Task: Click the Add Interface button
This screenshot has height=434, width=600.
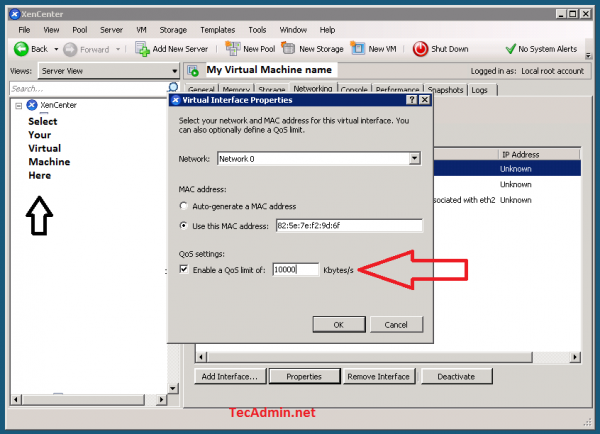Action: [x=231, y=377]
